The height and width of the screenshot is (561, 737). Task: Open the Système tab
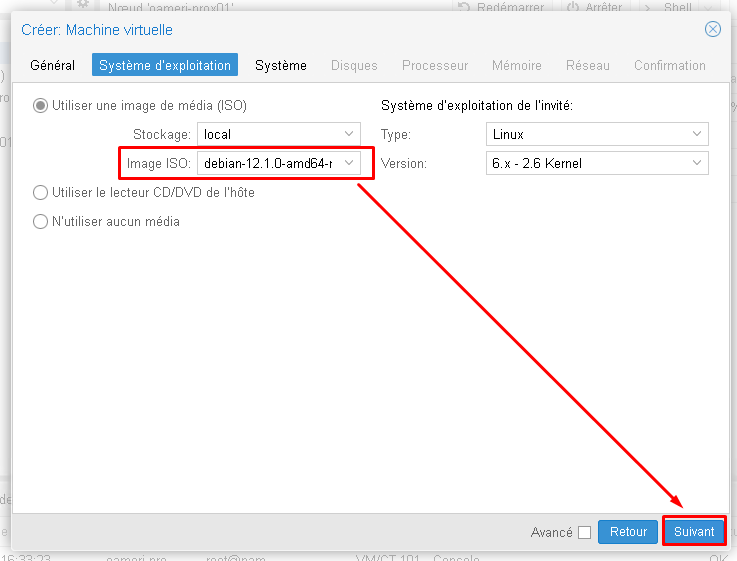tap(281, 65)
